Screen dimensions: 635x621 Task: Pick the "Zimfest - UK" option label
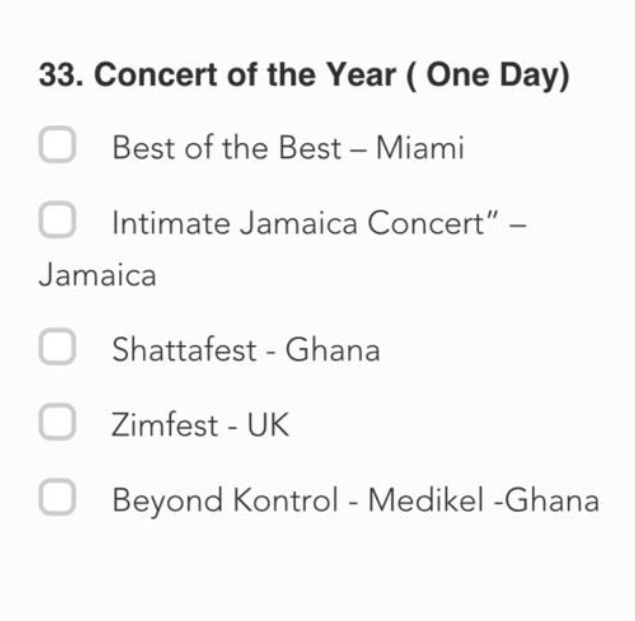click(x=200, y=425)
